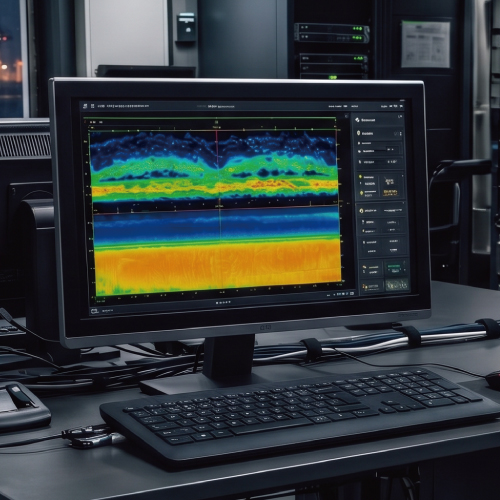Viewport: 500px width, 500px height.
Task: Toggle the green status indicator bar in the lower panel
Action: (394, 266)
